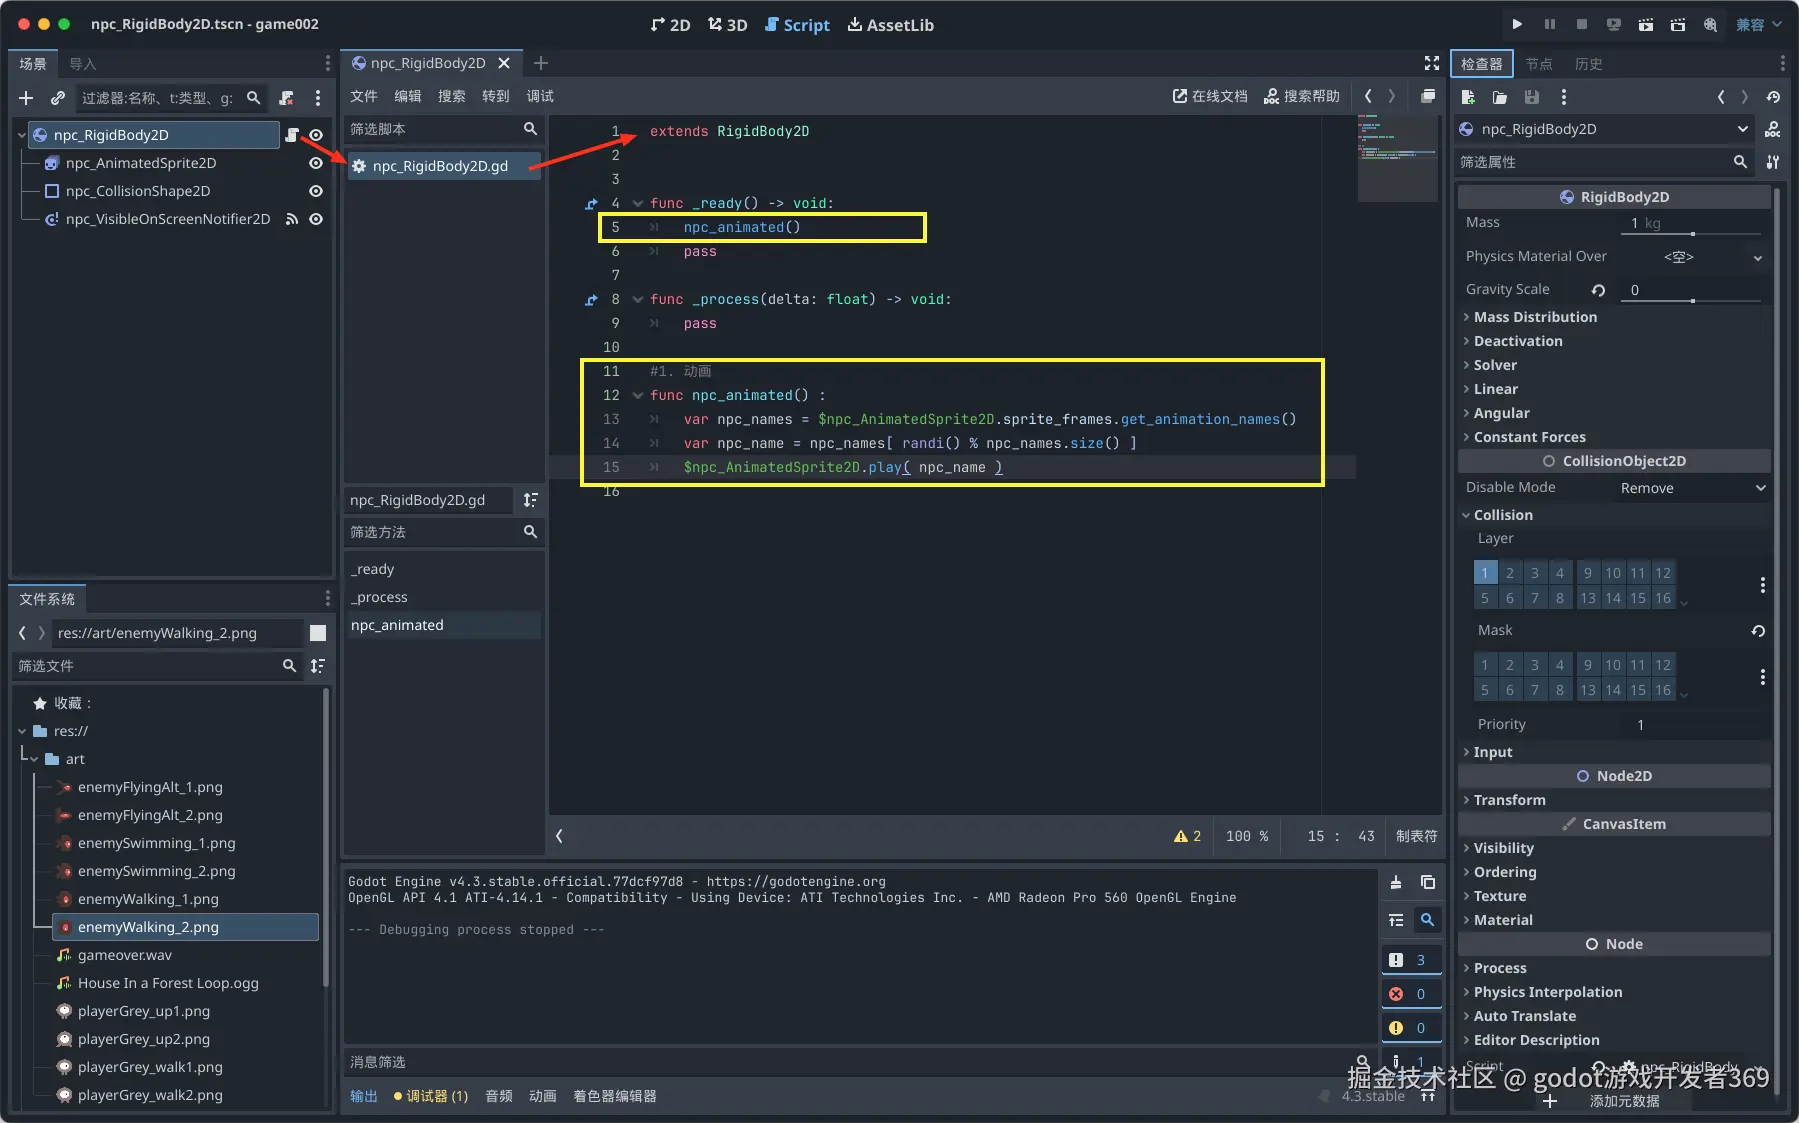The height and width of the screenshot is (1123, 1799).
Task: Open 在线文档 online documentation link
Action: tap(1210, 96)
